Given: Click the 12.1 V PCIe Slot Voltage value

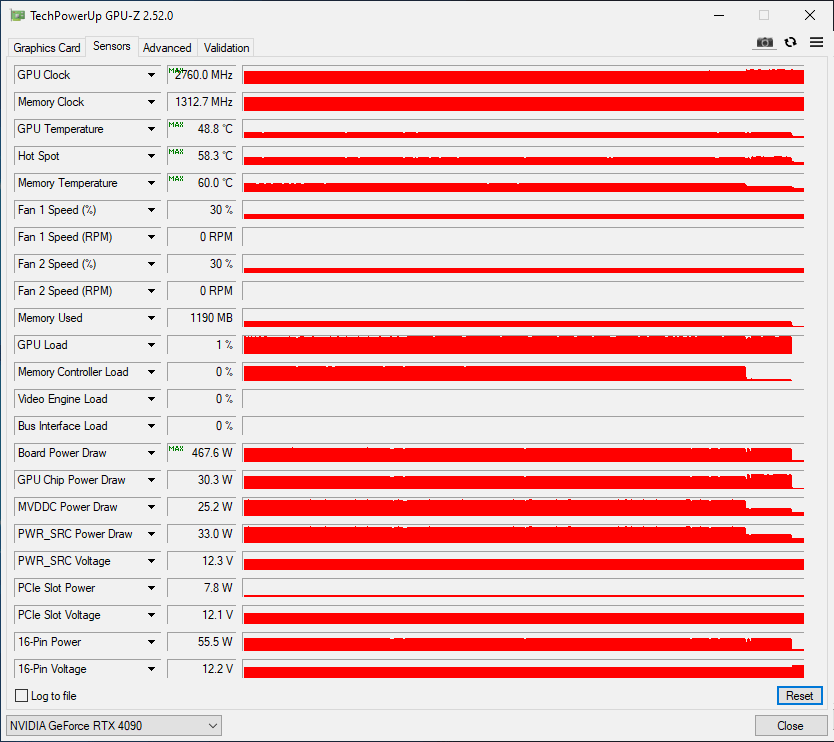Looking at the screenshot, I should pos(202,615).
